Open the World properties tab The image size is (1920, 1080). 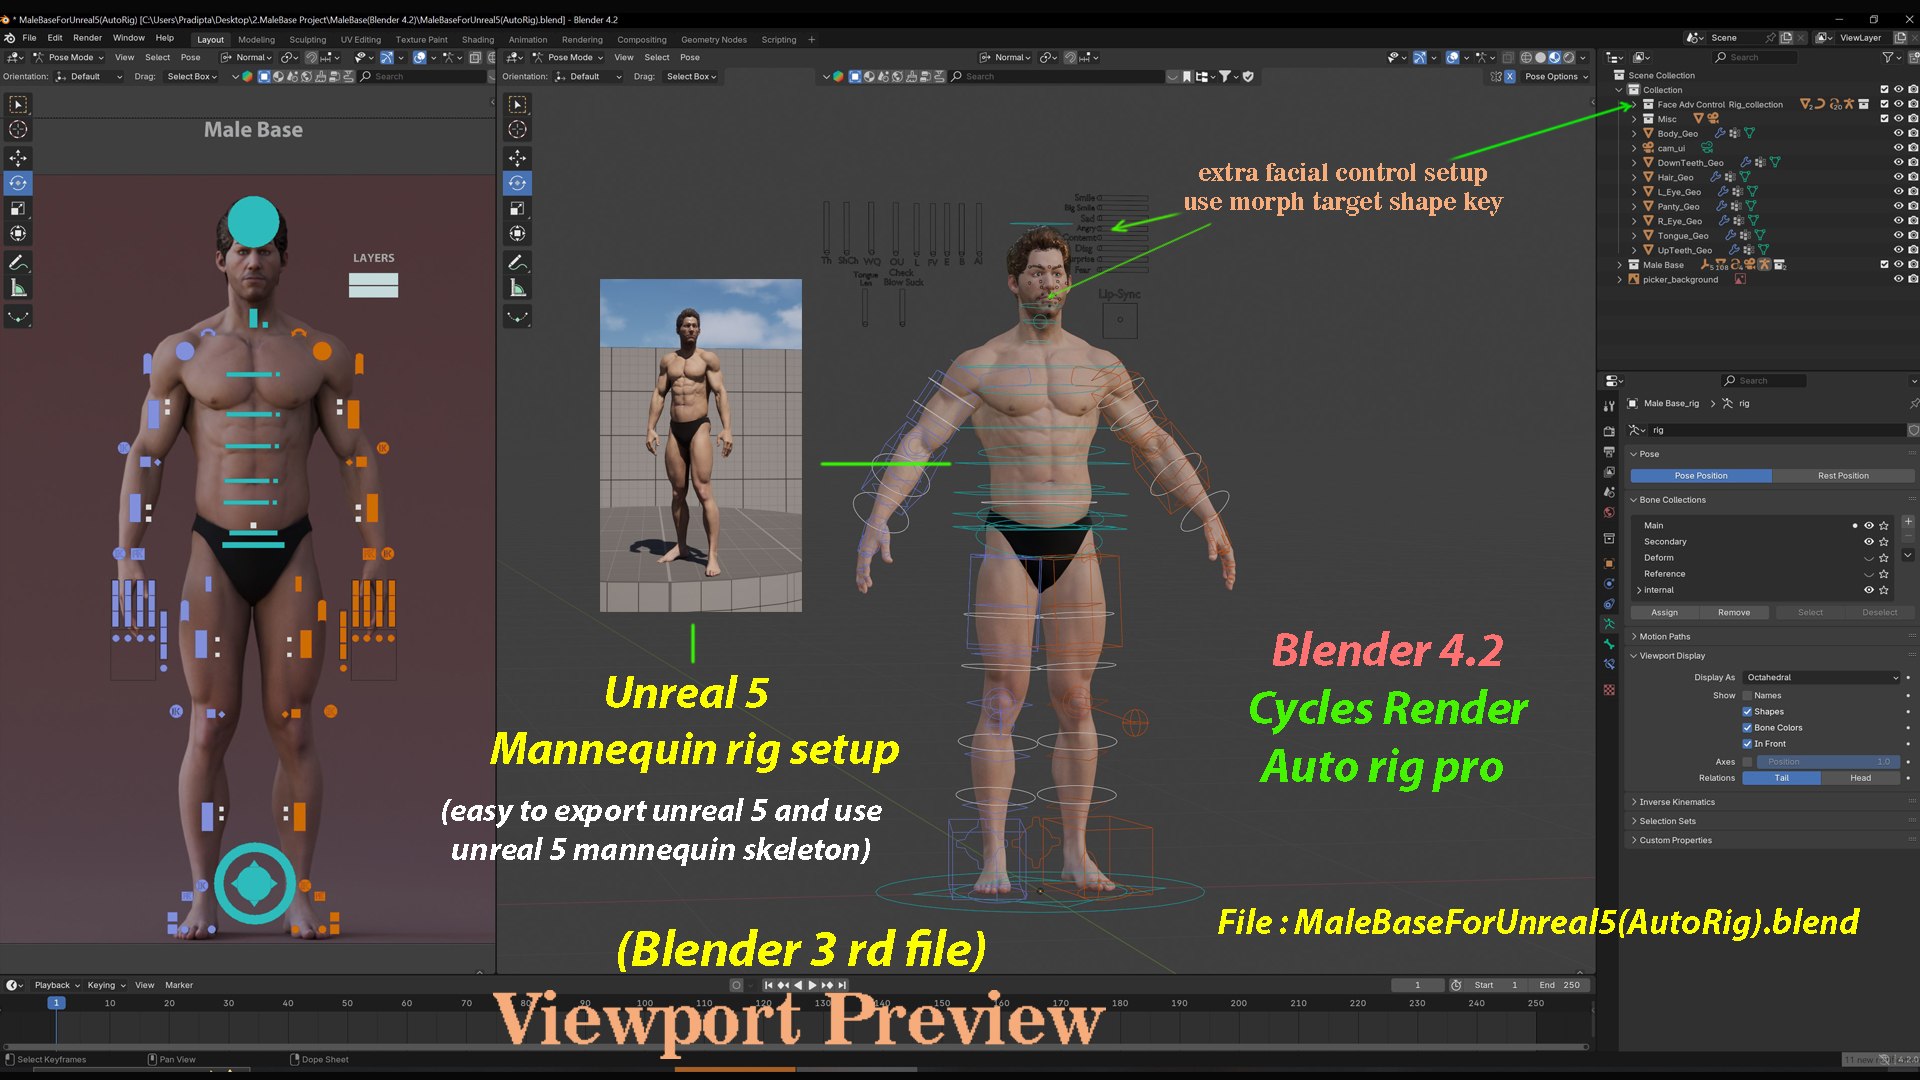click(x=1609, y=512)
